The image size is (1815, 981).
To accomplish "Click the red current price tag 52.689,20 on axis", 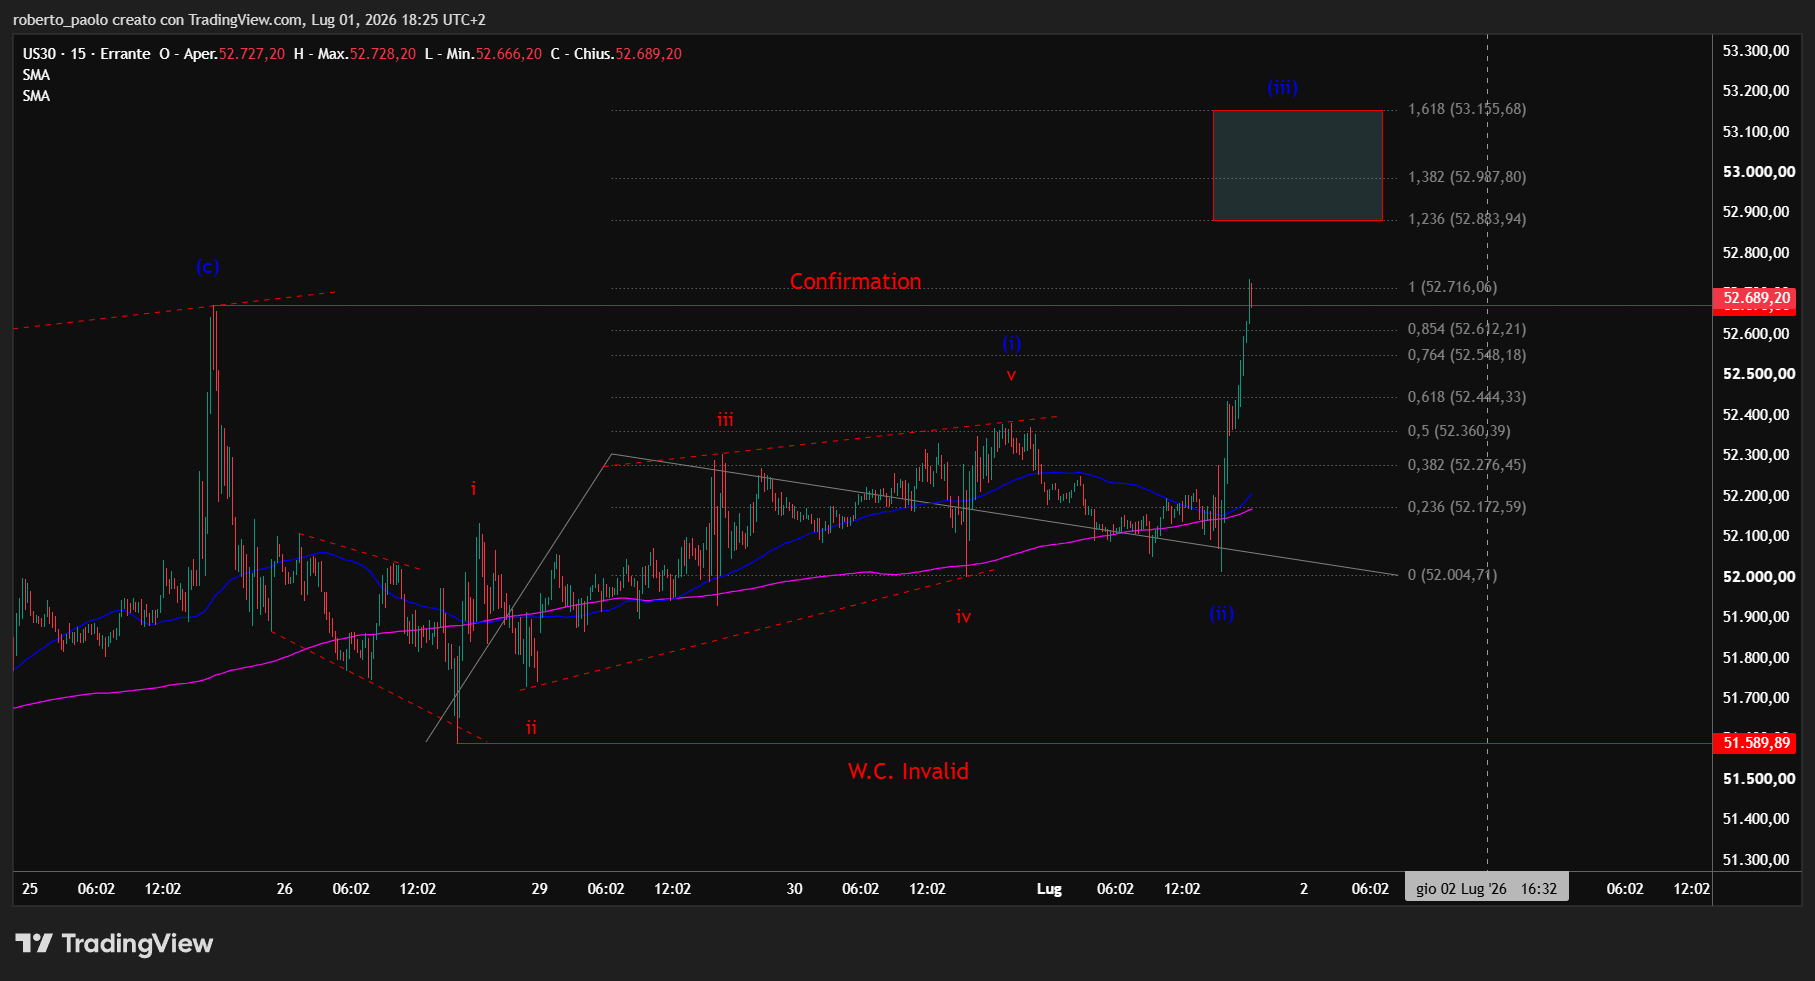I will (1755, 299).
